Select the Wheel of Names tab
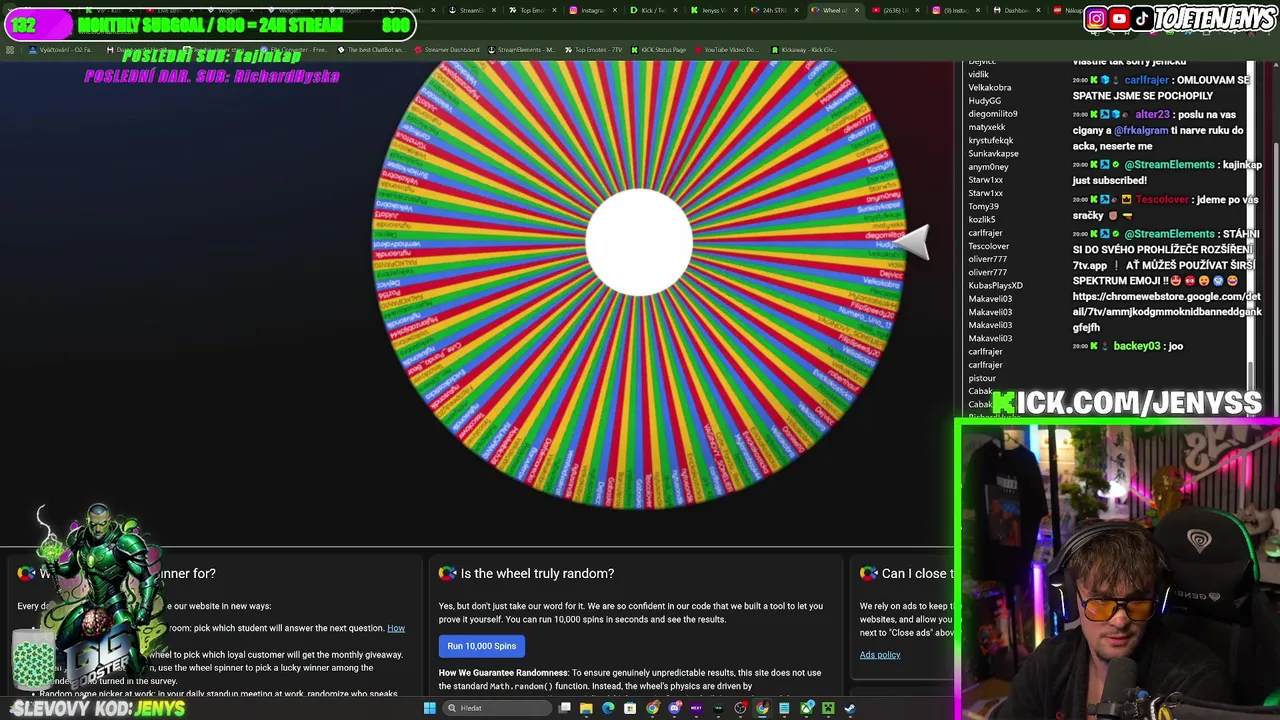The height and width of the screenshot is (720, 1280). tap(835, 10)
